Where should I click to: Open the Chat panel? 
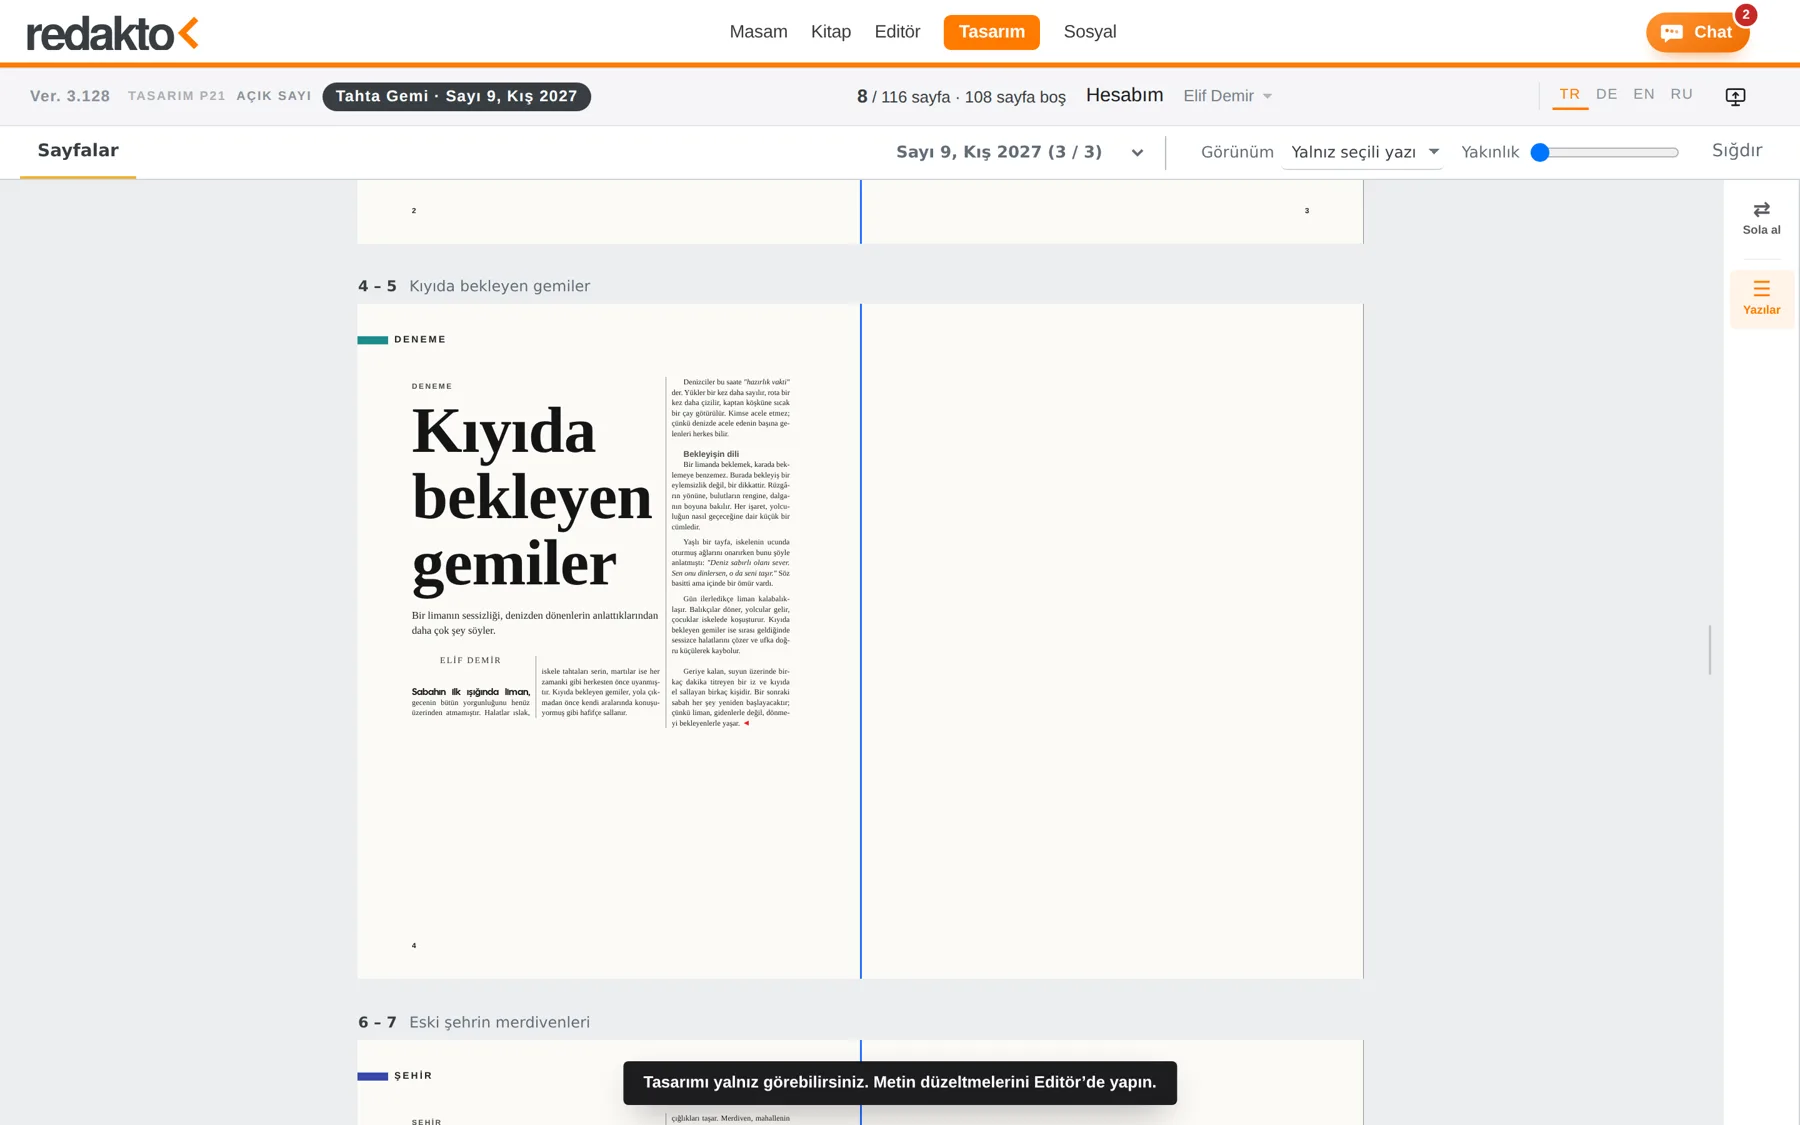tap(1697, 32)
